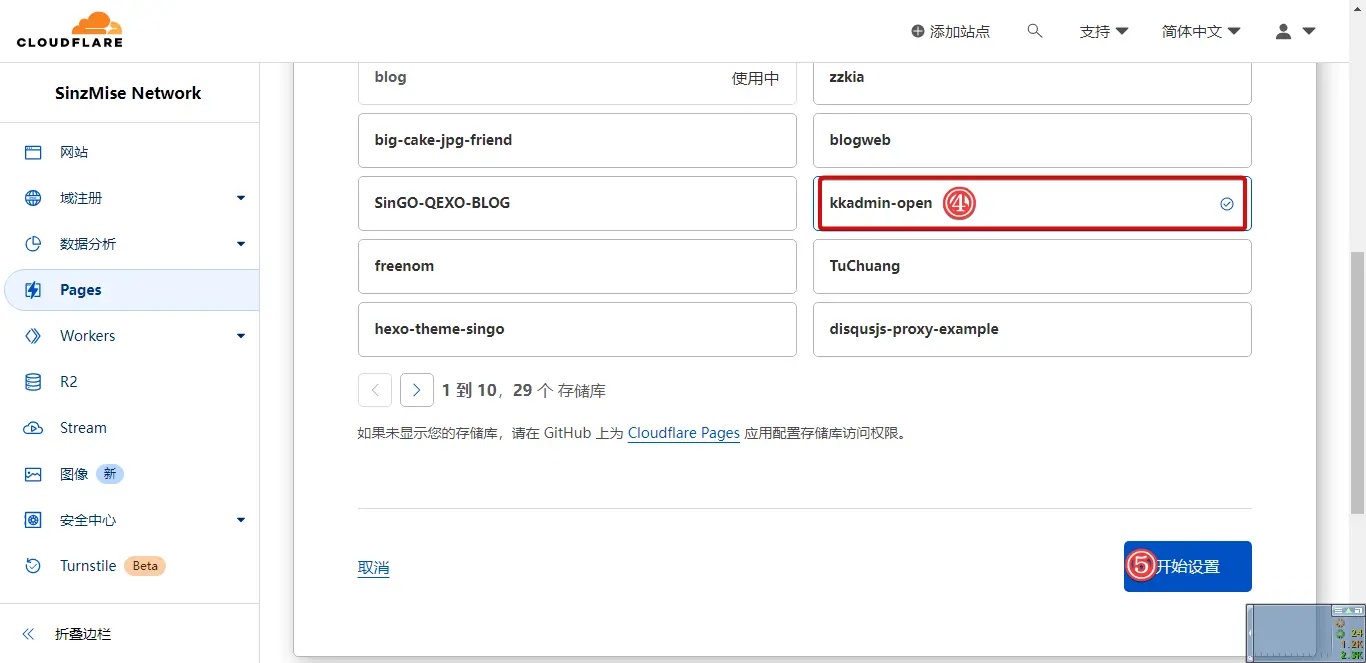Screen dimensions: 1366x663
Task: Select the blogweb repository
Action: tap(1032, 140)
